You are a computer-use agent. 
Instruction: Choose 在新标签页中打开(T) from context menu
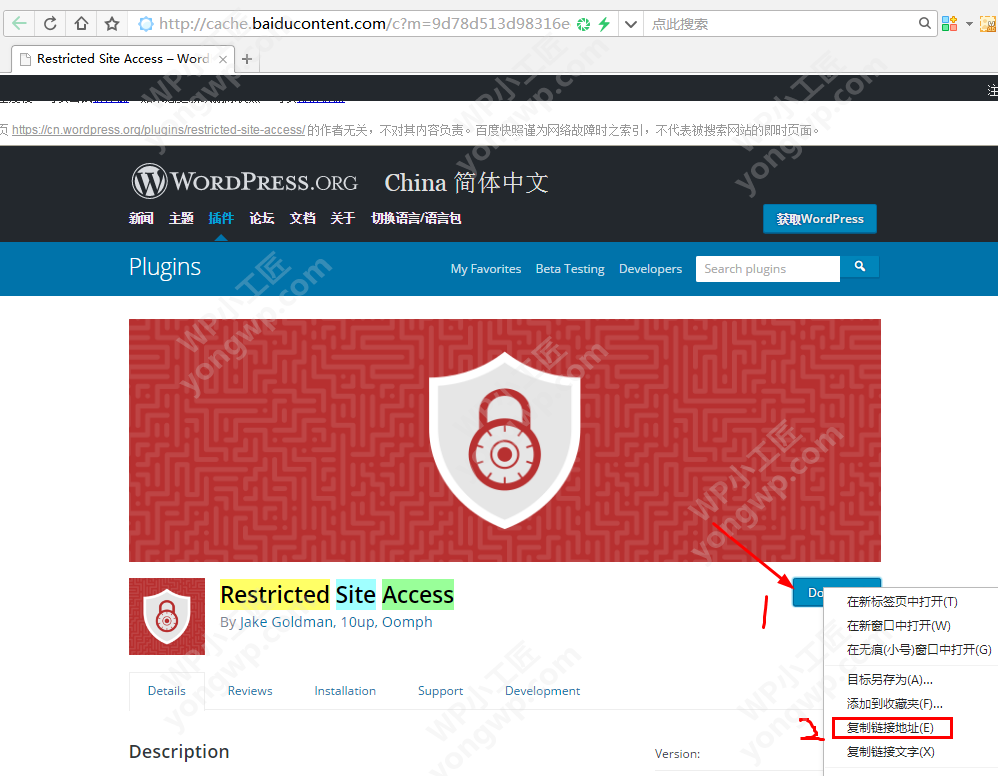pyautogui.click(x=902, y=602)
